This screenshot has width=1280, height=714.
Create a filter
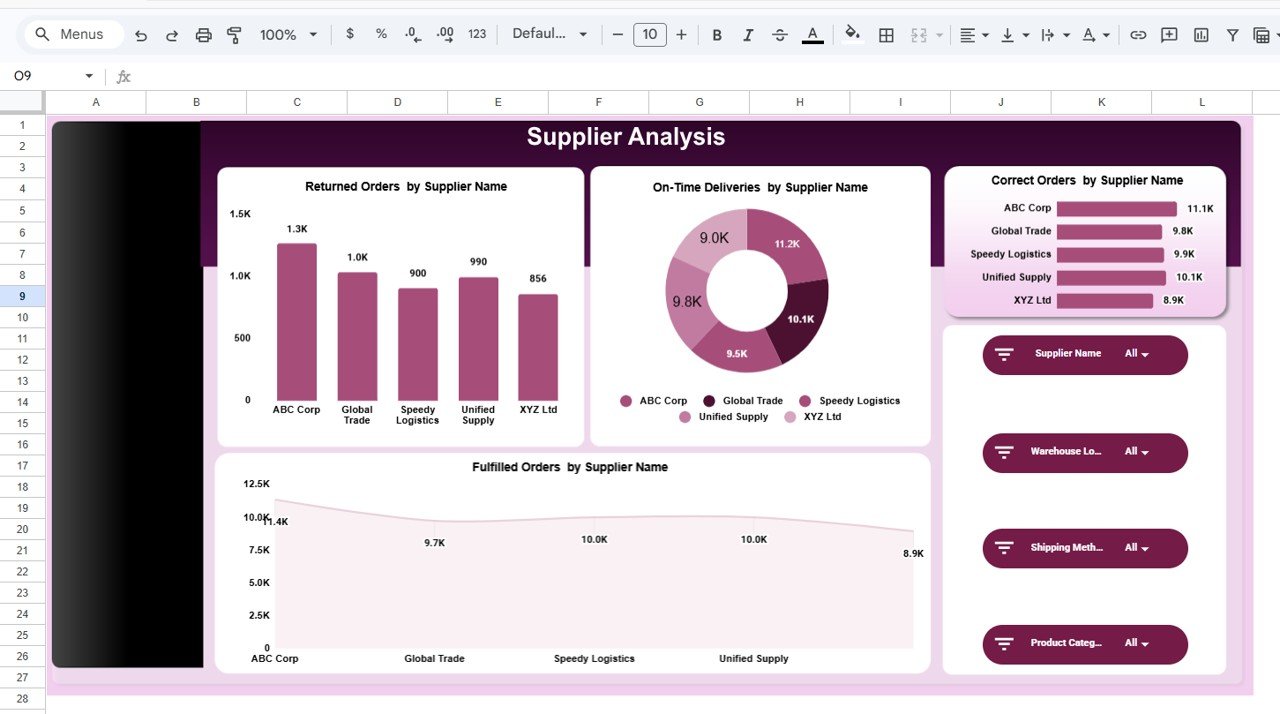point(1232,34)
